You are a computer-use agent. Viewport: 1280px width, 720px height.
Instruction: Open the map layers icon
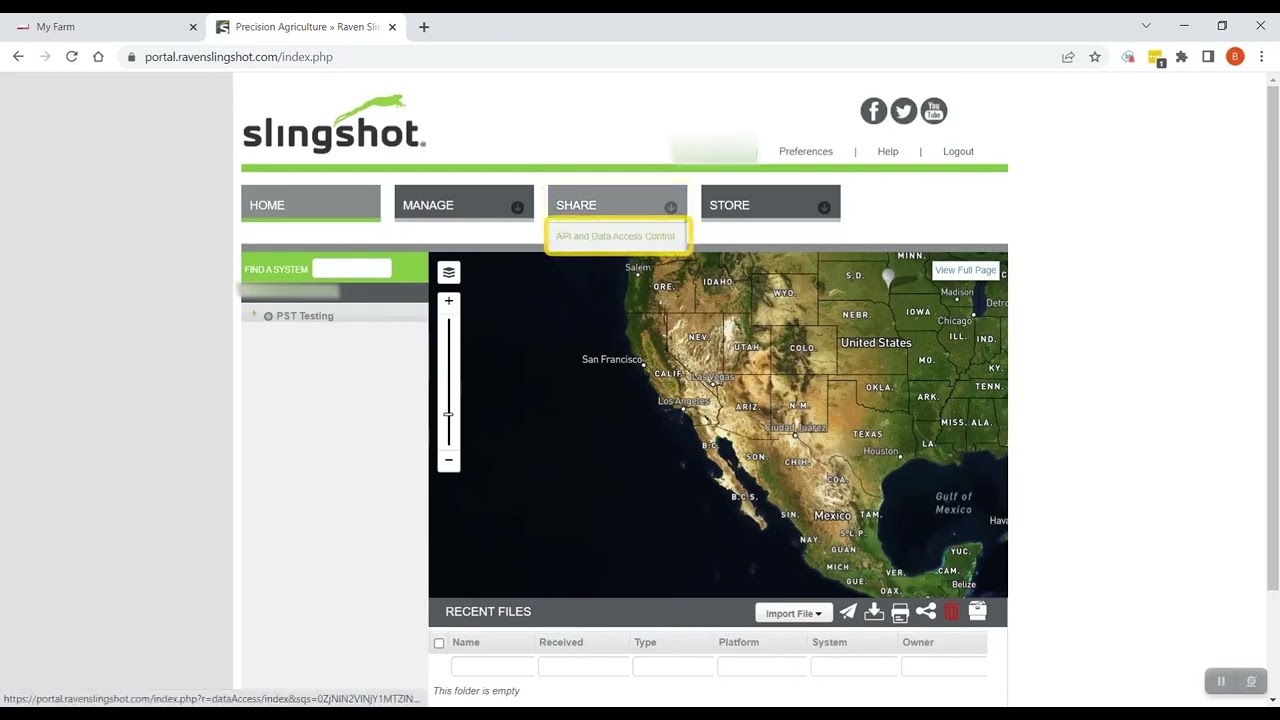coord(449,272)
